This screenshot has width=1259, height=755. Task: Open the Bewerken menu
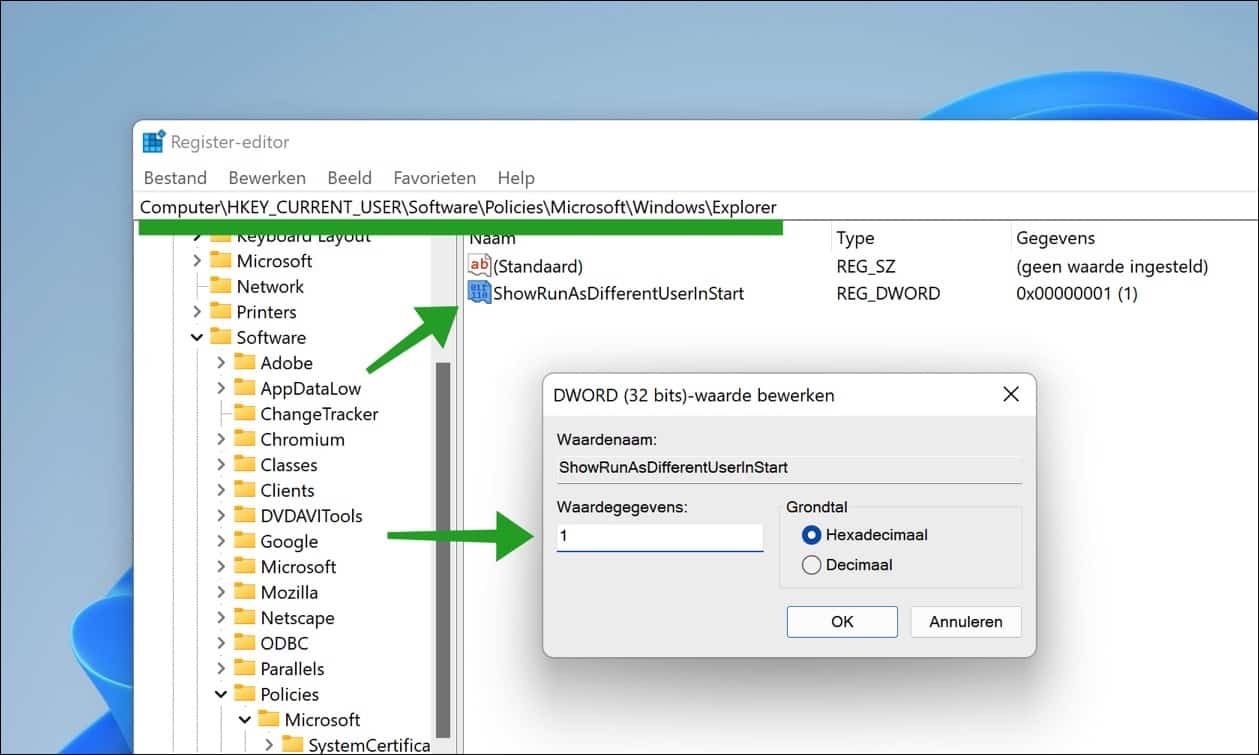point(267,178)
